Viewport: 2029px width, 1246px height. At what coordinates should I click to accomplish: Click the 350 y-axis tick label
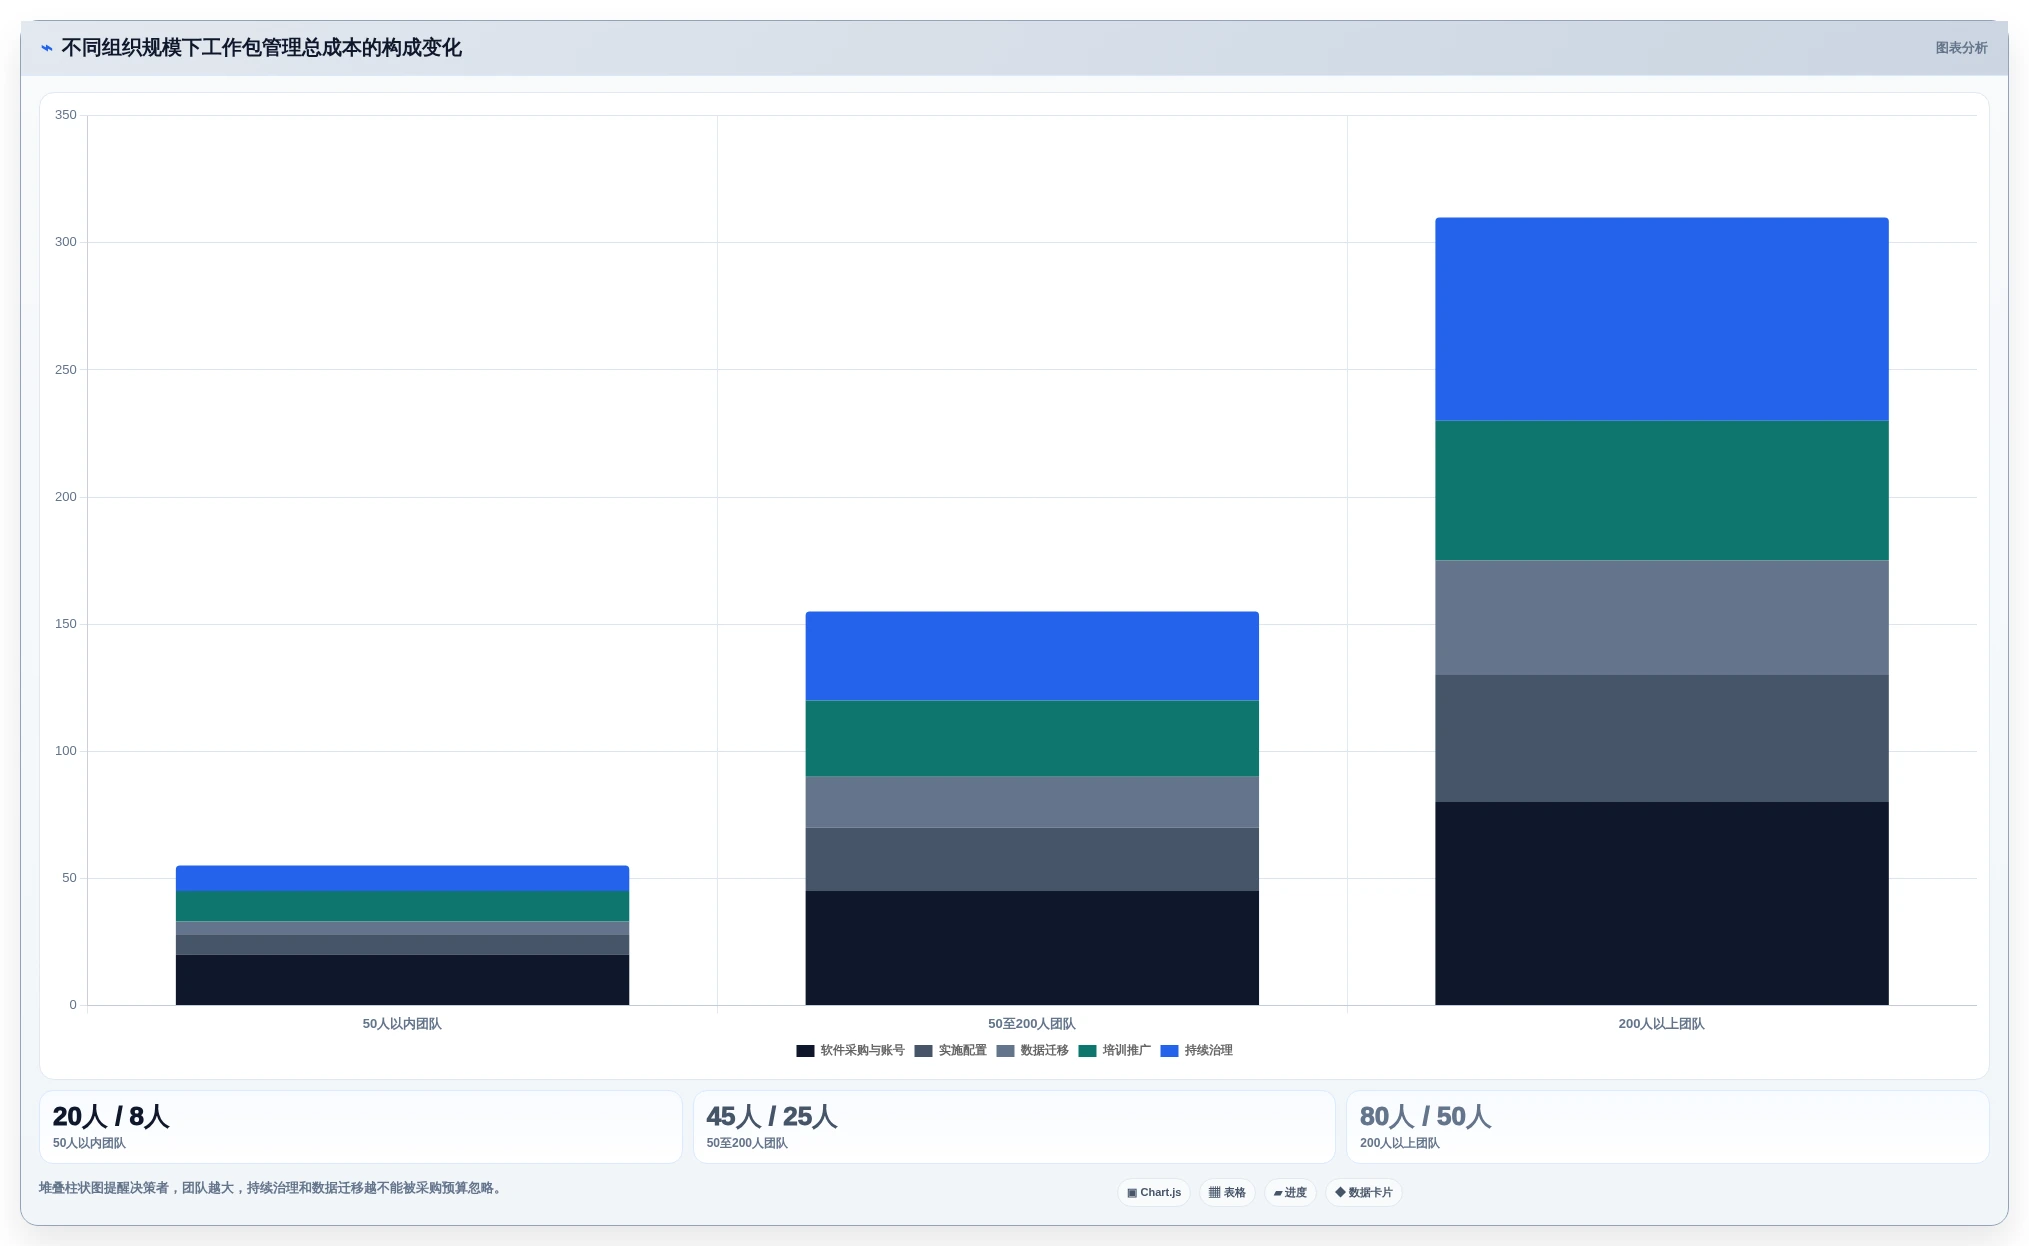[x=66, y=115]
